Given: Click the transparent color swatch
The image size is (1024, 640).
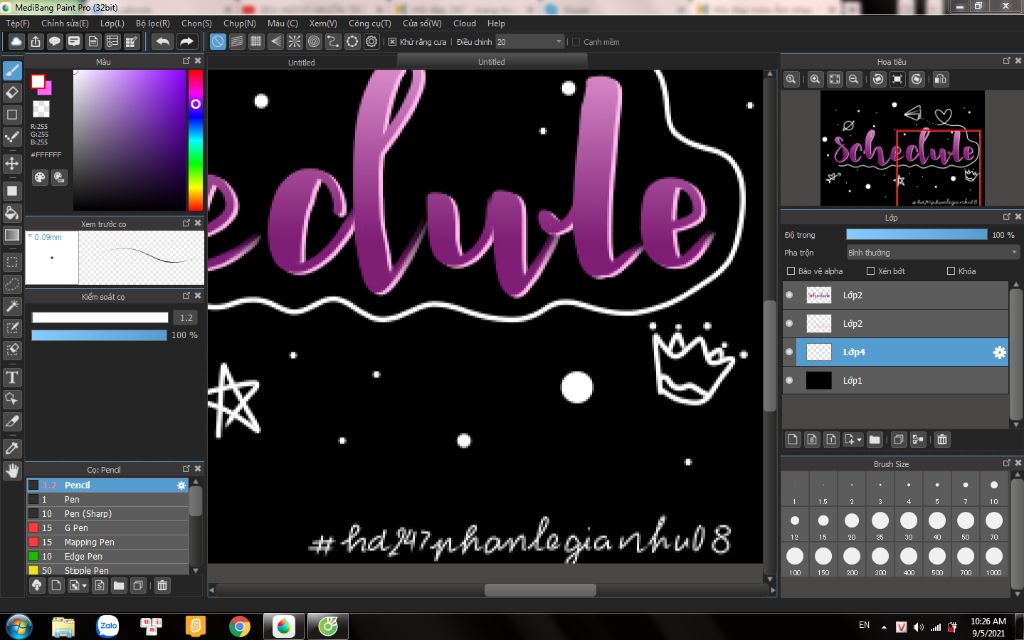Looking at the screenshot, I should (40, 108).
